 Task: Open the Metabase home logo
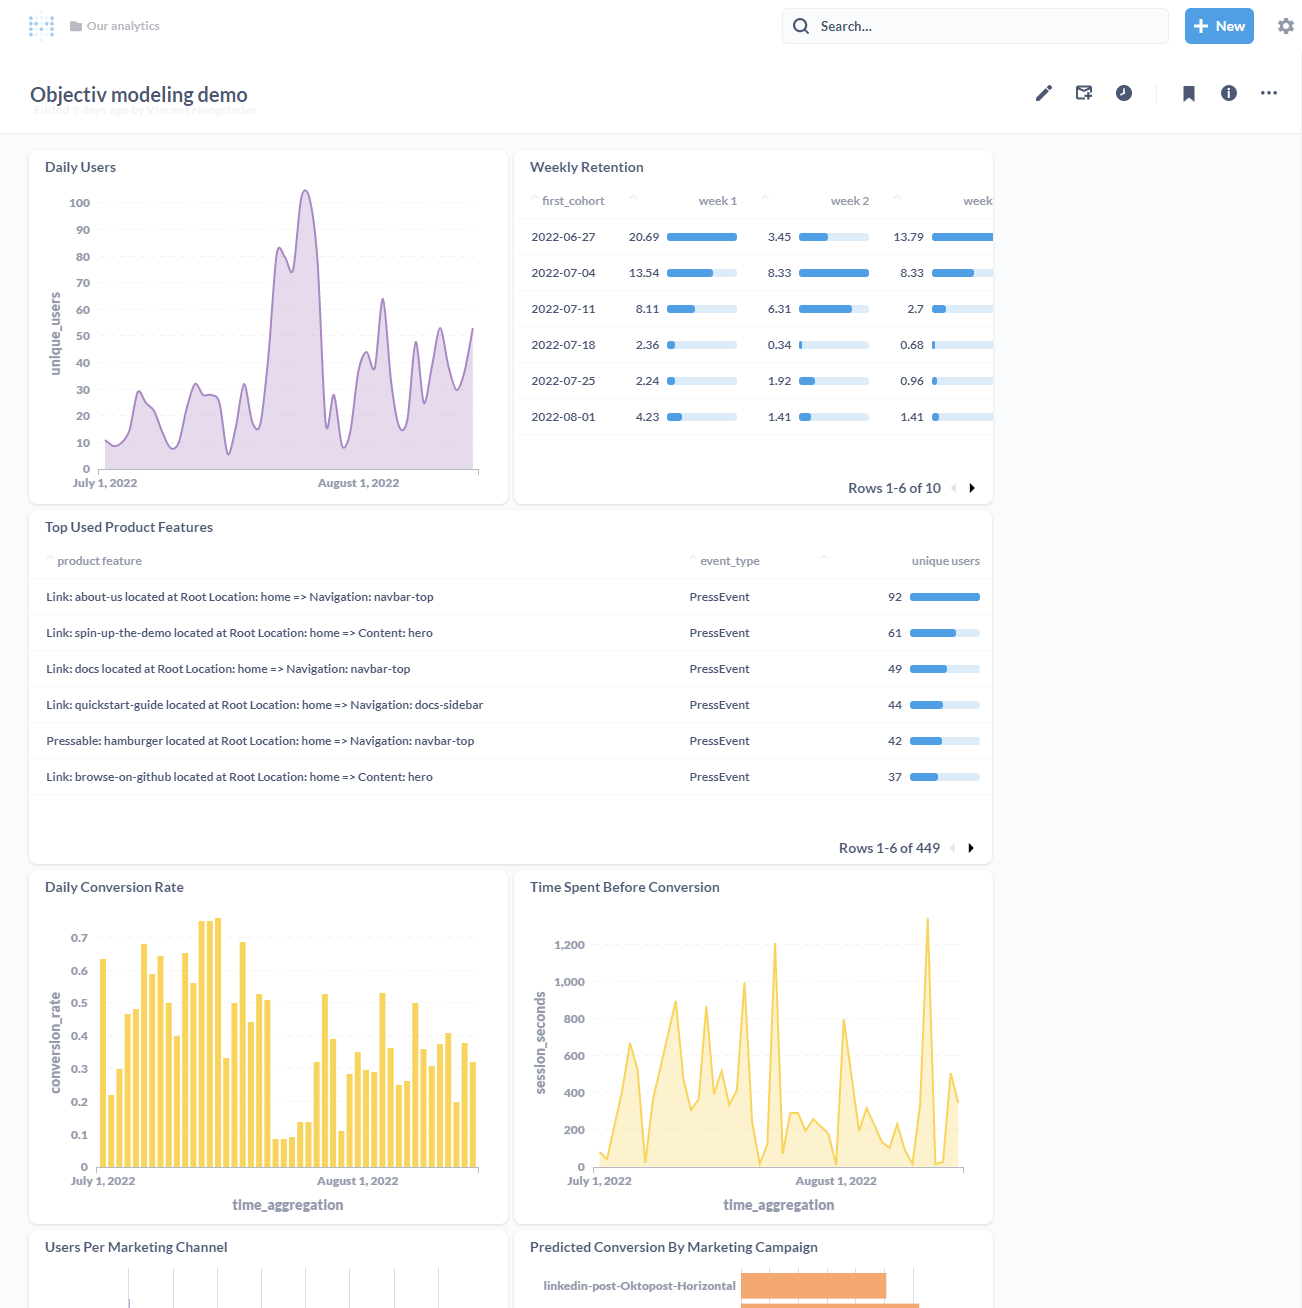tap(41, 26)
